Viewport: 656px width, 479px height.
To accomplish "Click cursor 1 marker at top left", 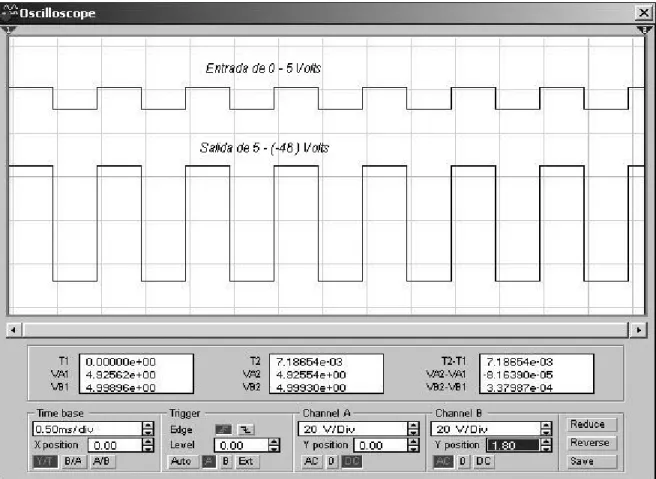I will (8, 30).
